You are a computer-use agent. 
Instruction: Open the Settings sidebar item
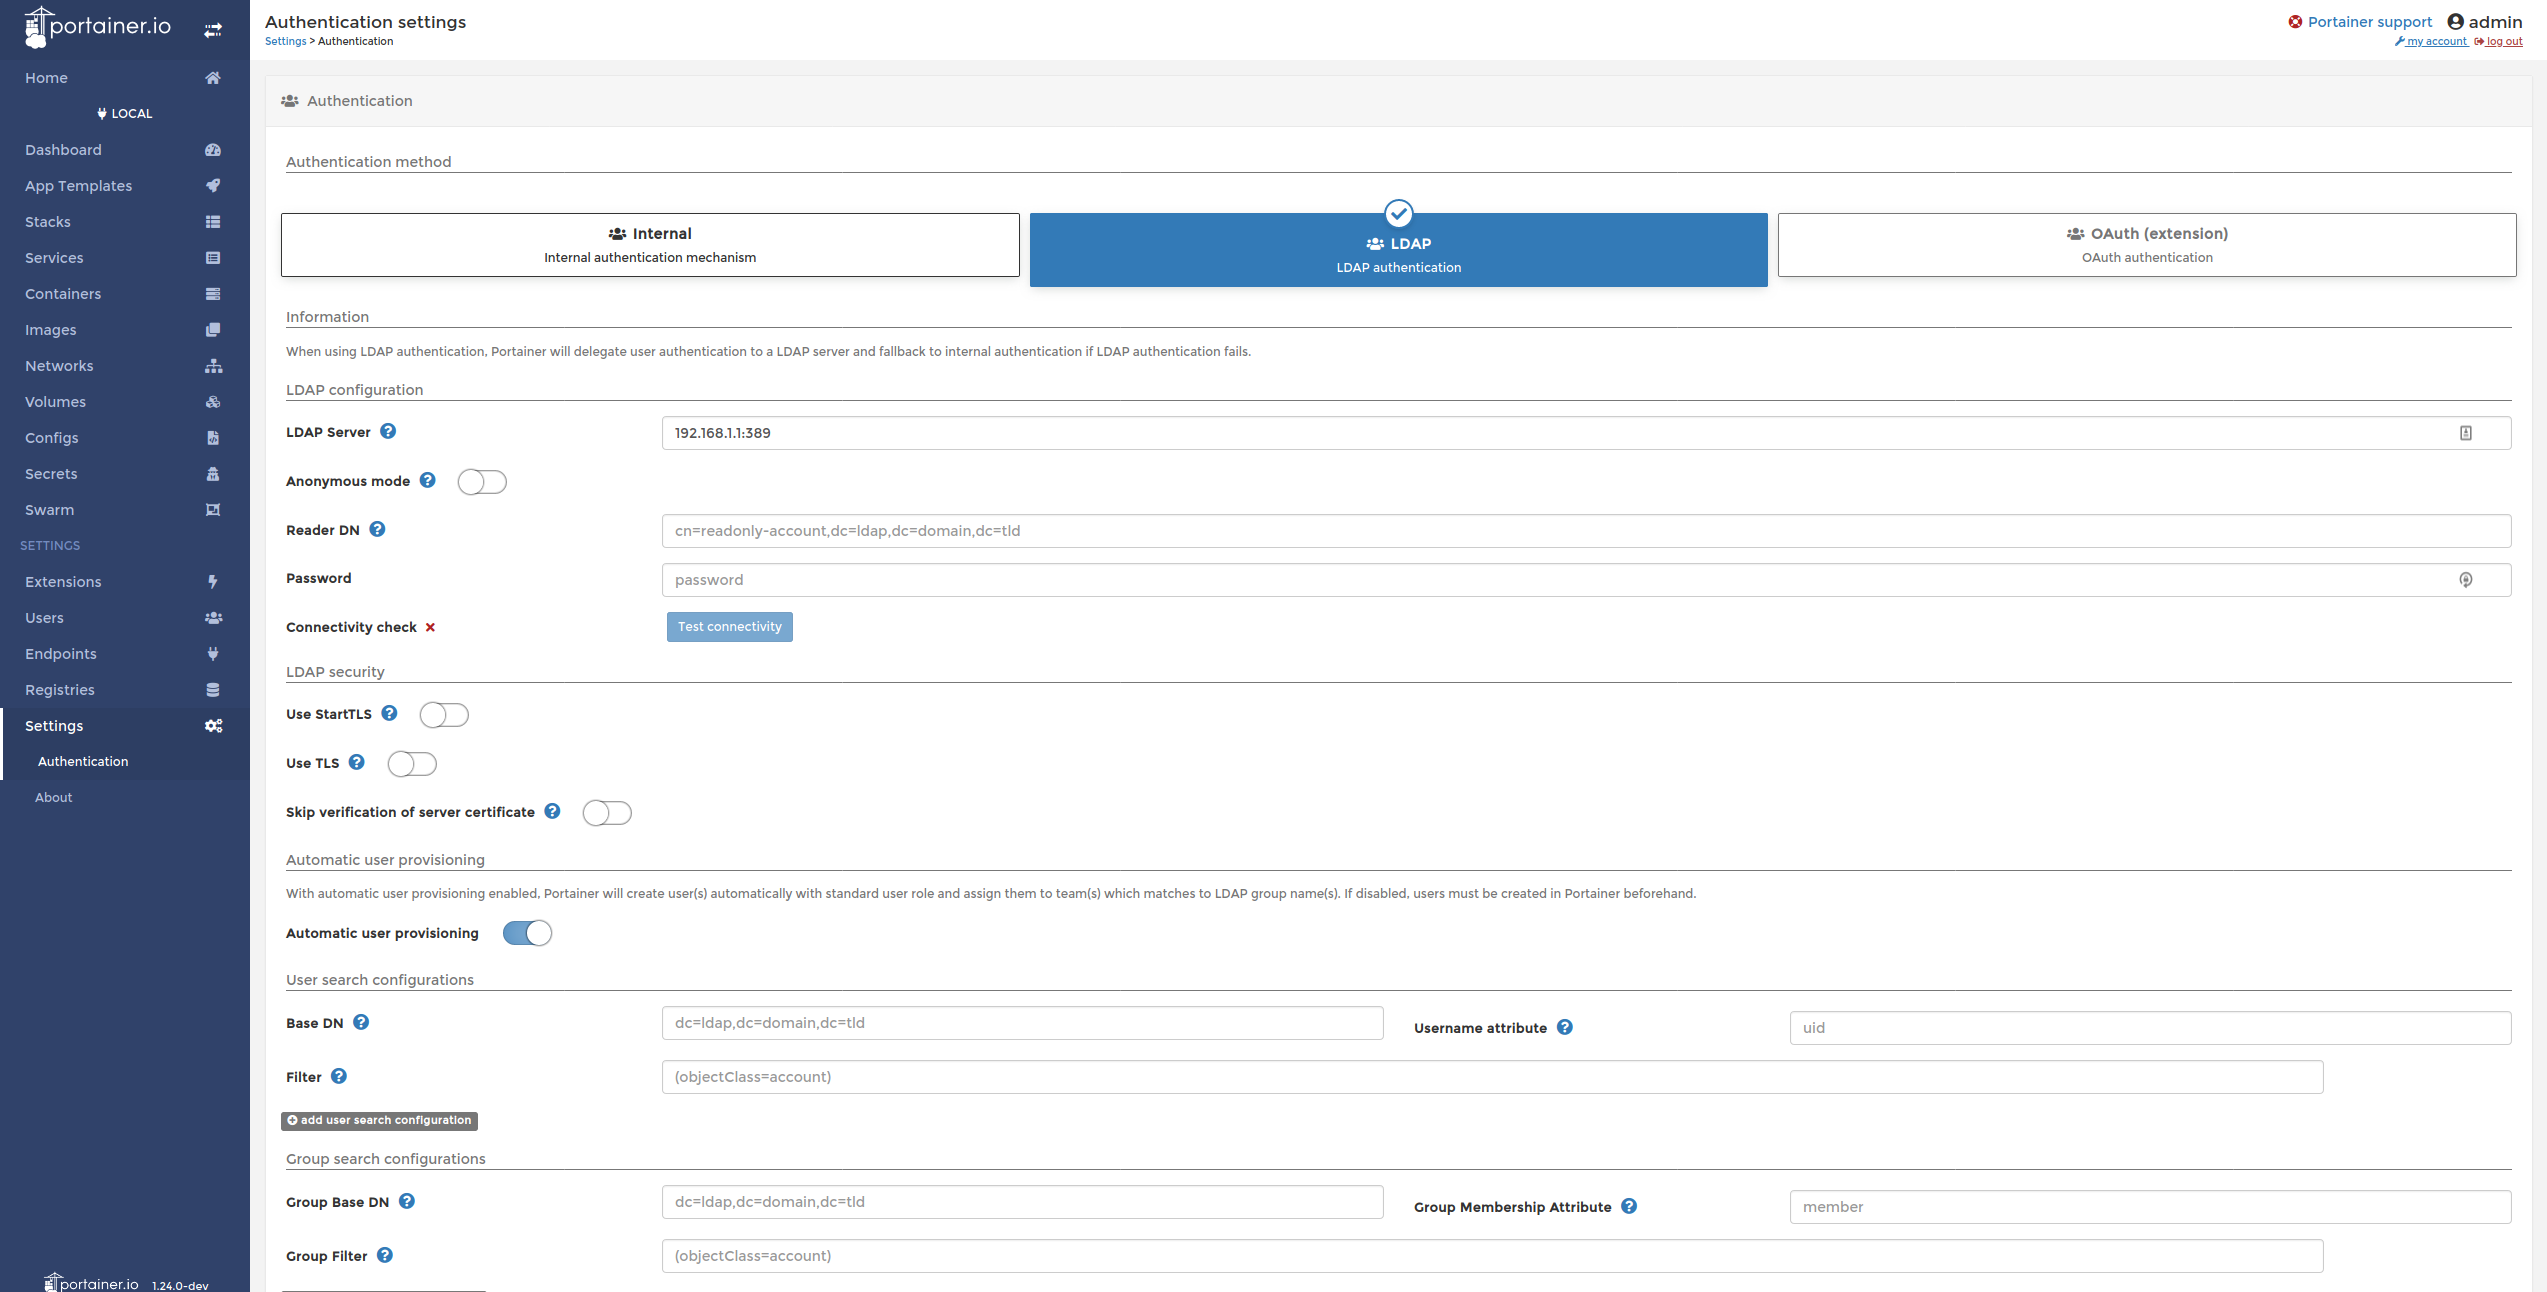125,726
